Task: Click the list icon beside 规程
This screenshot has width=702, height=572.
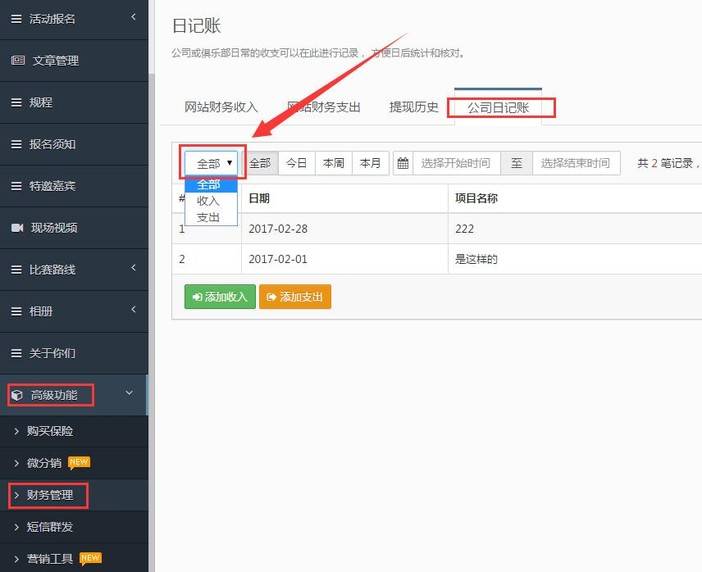Action: pyautogui.click(x=16, y=102)
